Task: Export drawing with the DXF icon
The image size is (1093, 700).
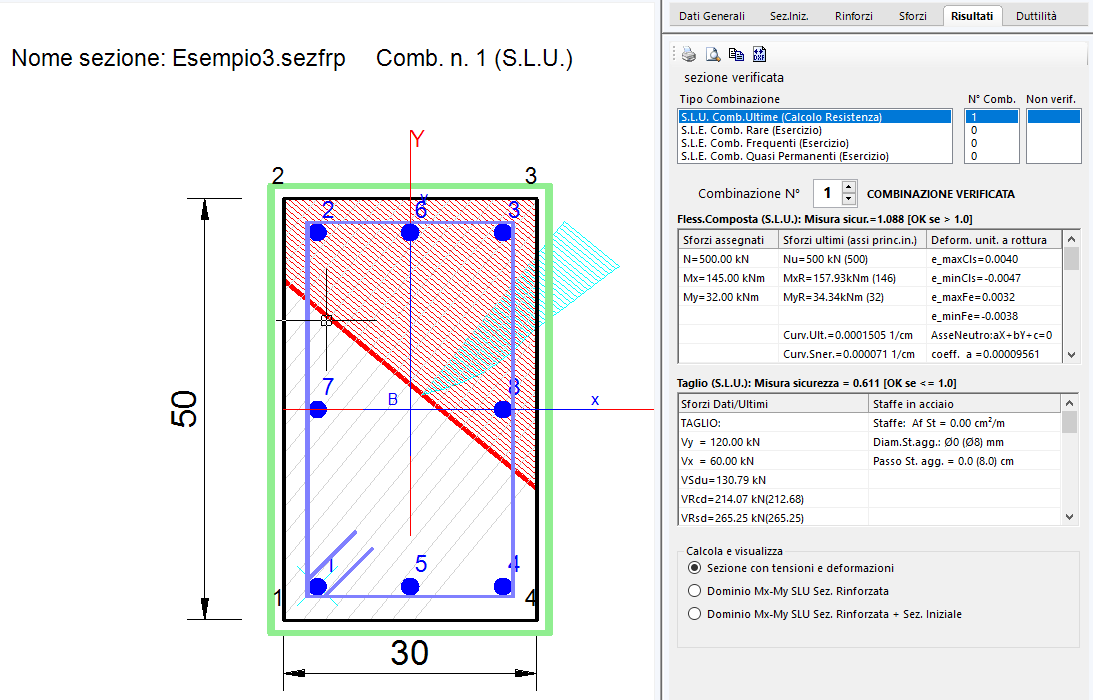Action: 759,54
